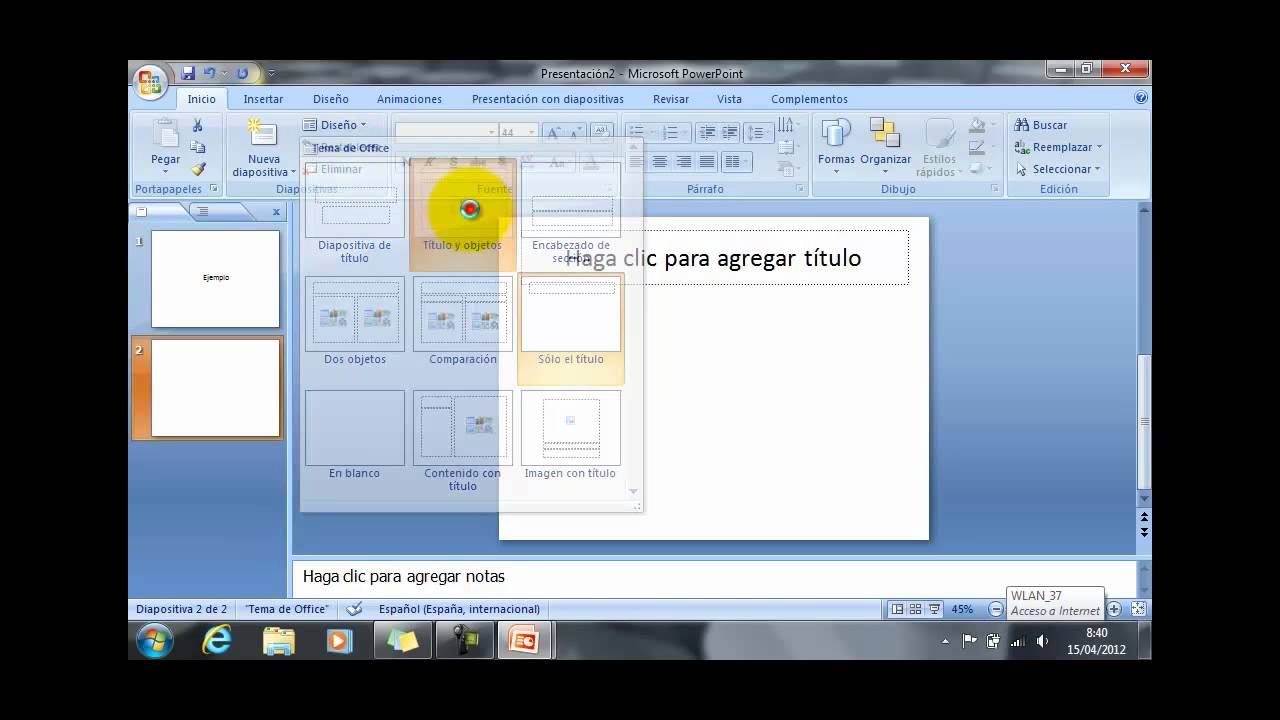
Task: Open Windows Explorer folder on taskbar
Action: (279, 640)
